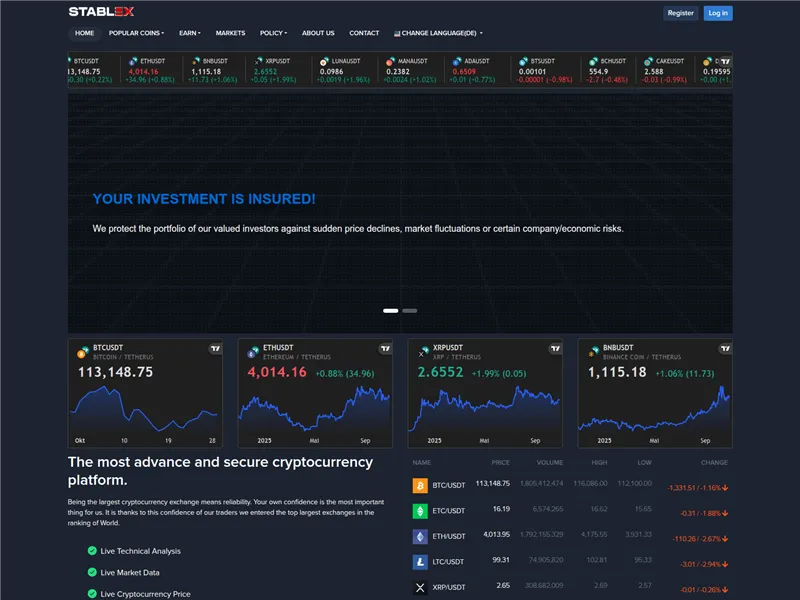Click the TradingView icon on BNBUSDT chart
Image resolution: width=800 pixels, height=600 pixels.
coord(725,349)
